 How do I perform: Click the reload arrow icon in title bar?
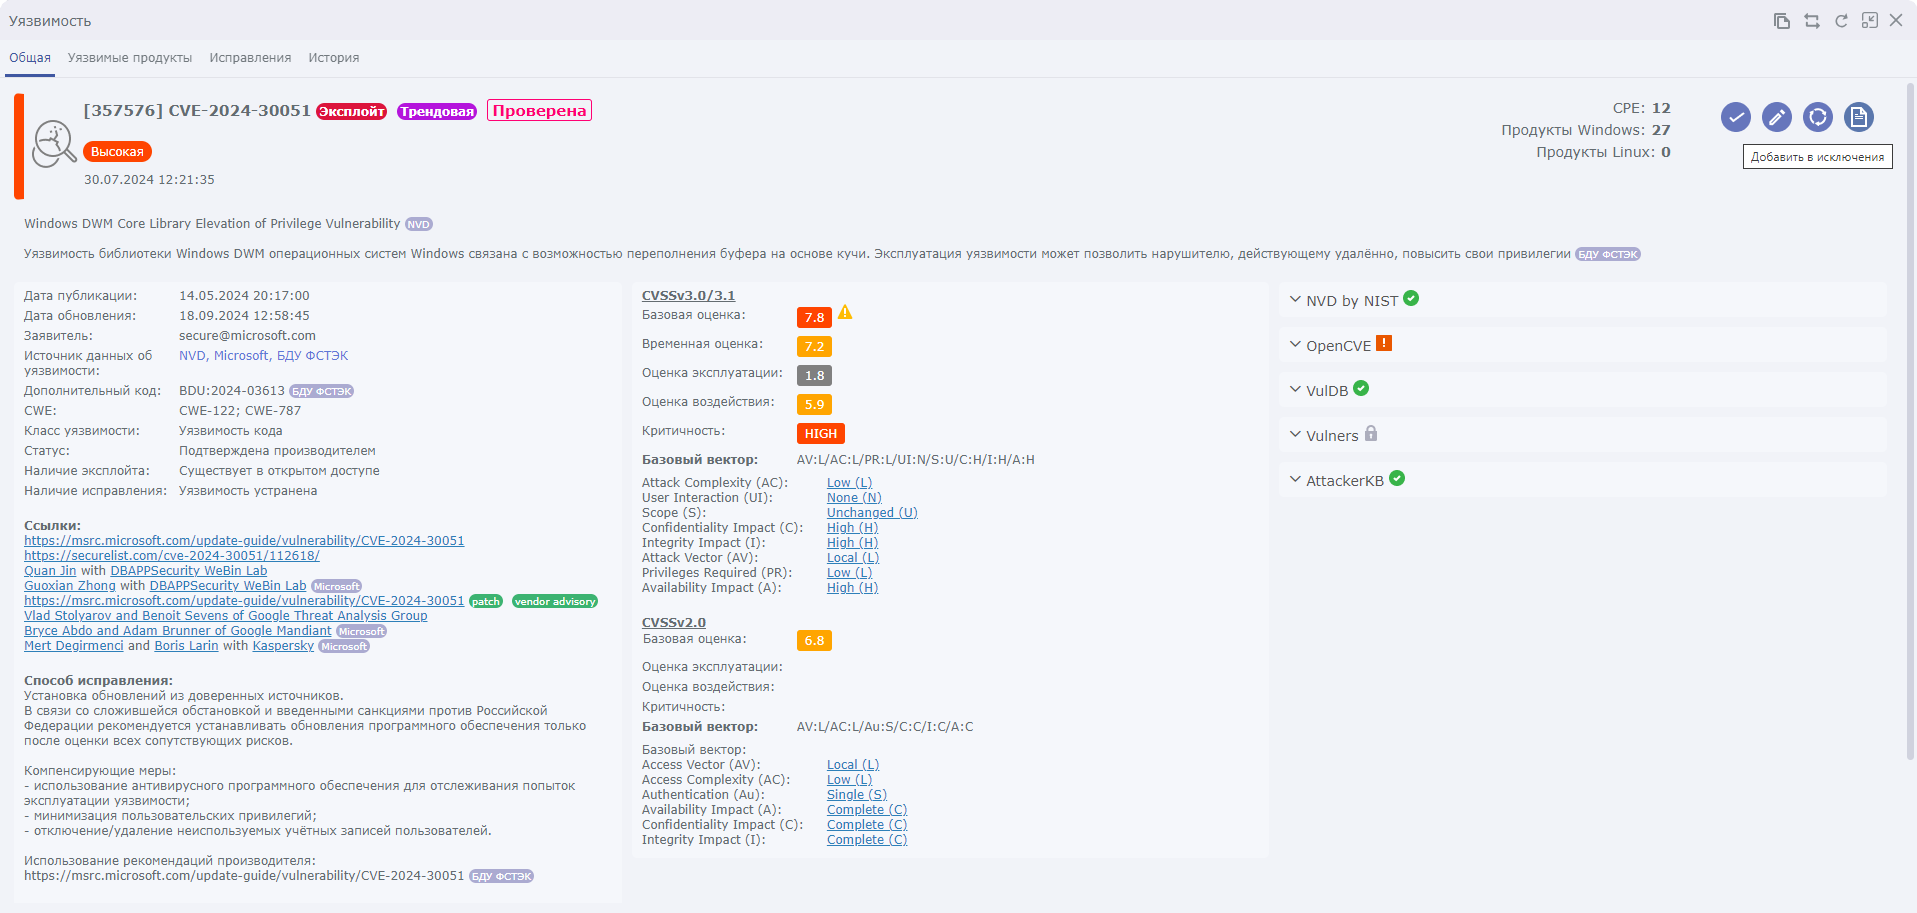click(x=1841, y=21)
